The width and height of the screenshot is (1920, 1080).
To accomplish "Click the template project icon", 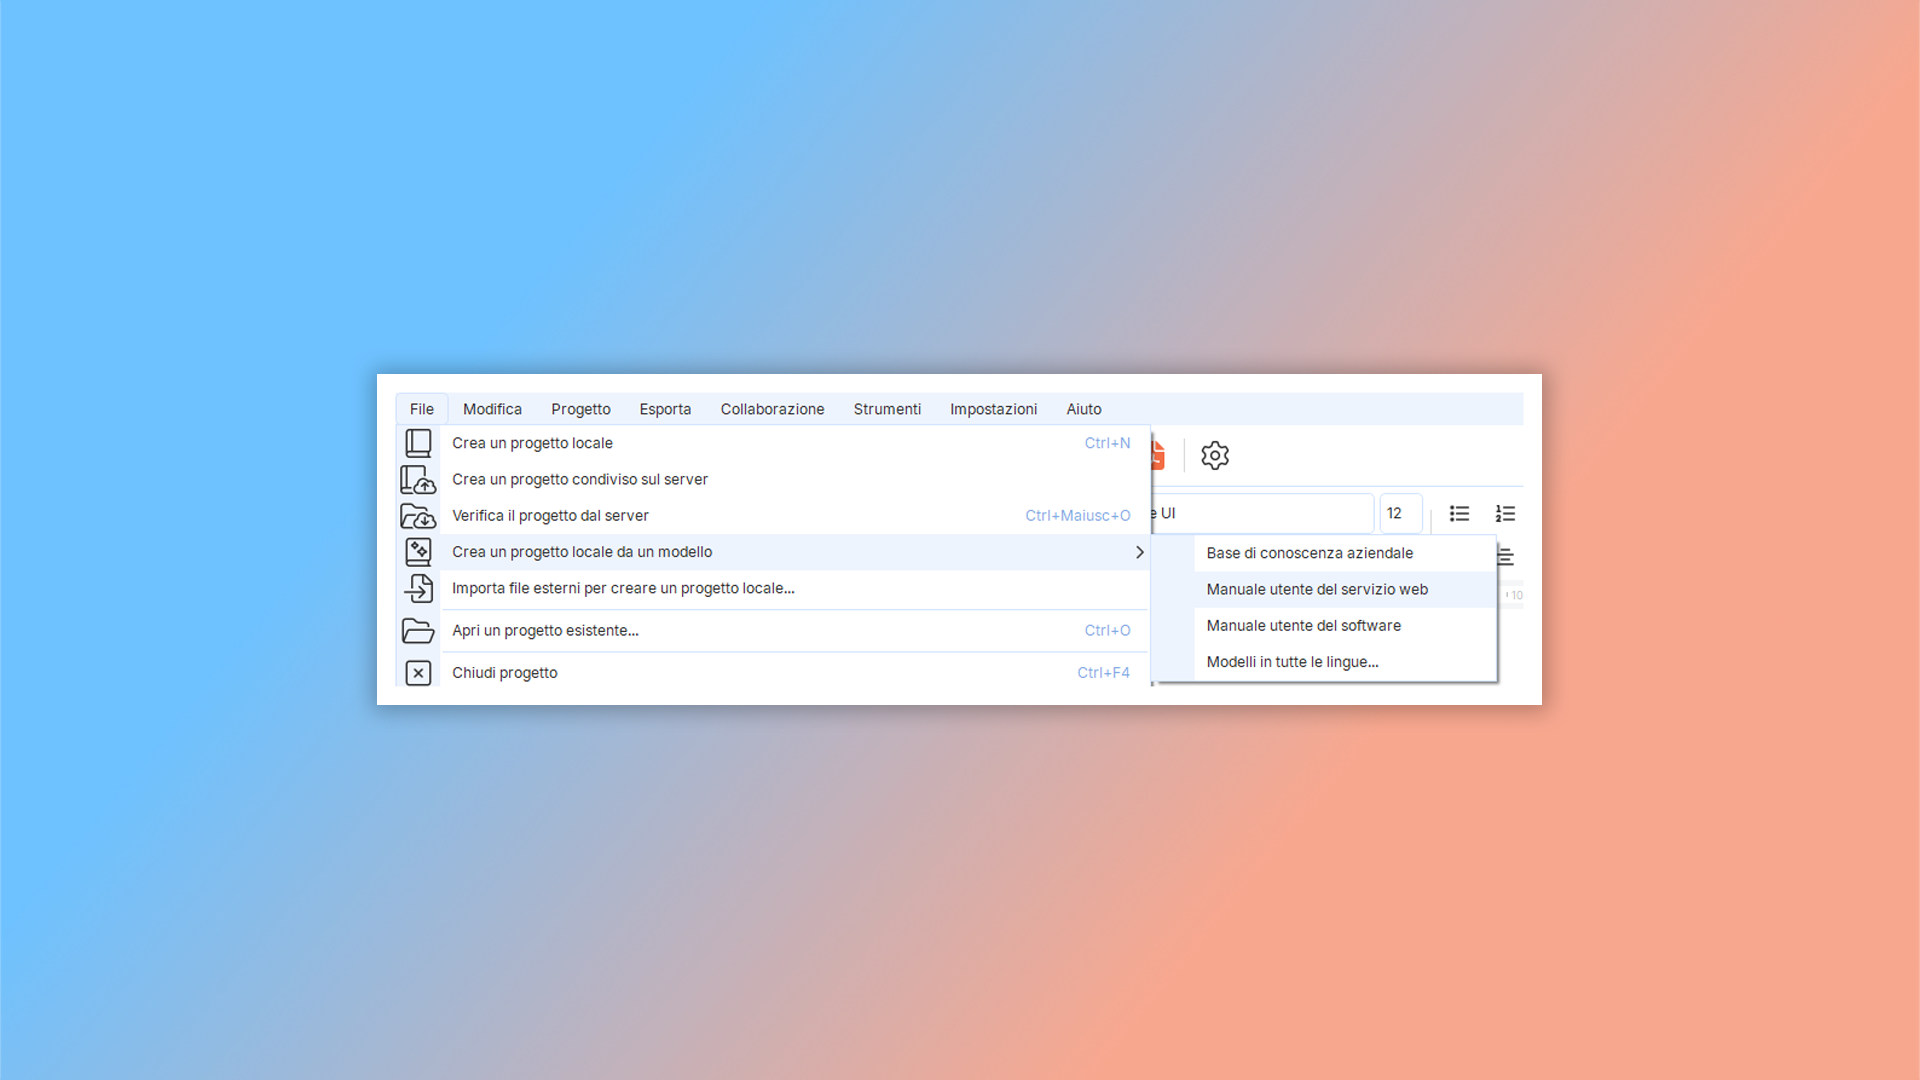I will pyautogui.click(x=418, y=552).
